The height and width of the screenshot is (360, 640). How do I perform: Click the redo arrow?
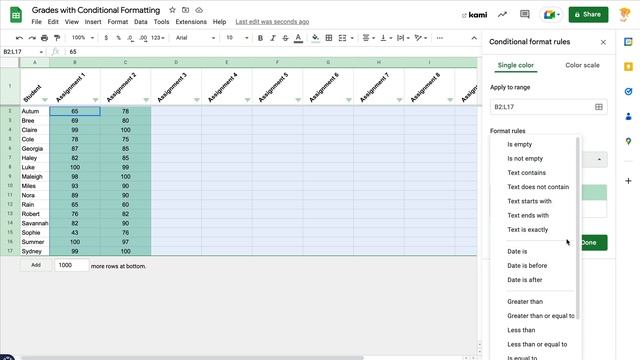pos(32,38)
